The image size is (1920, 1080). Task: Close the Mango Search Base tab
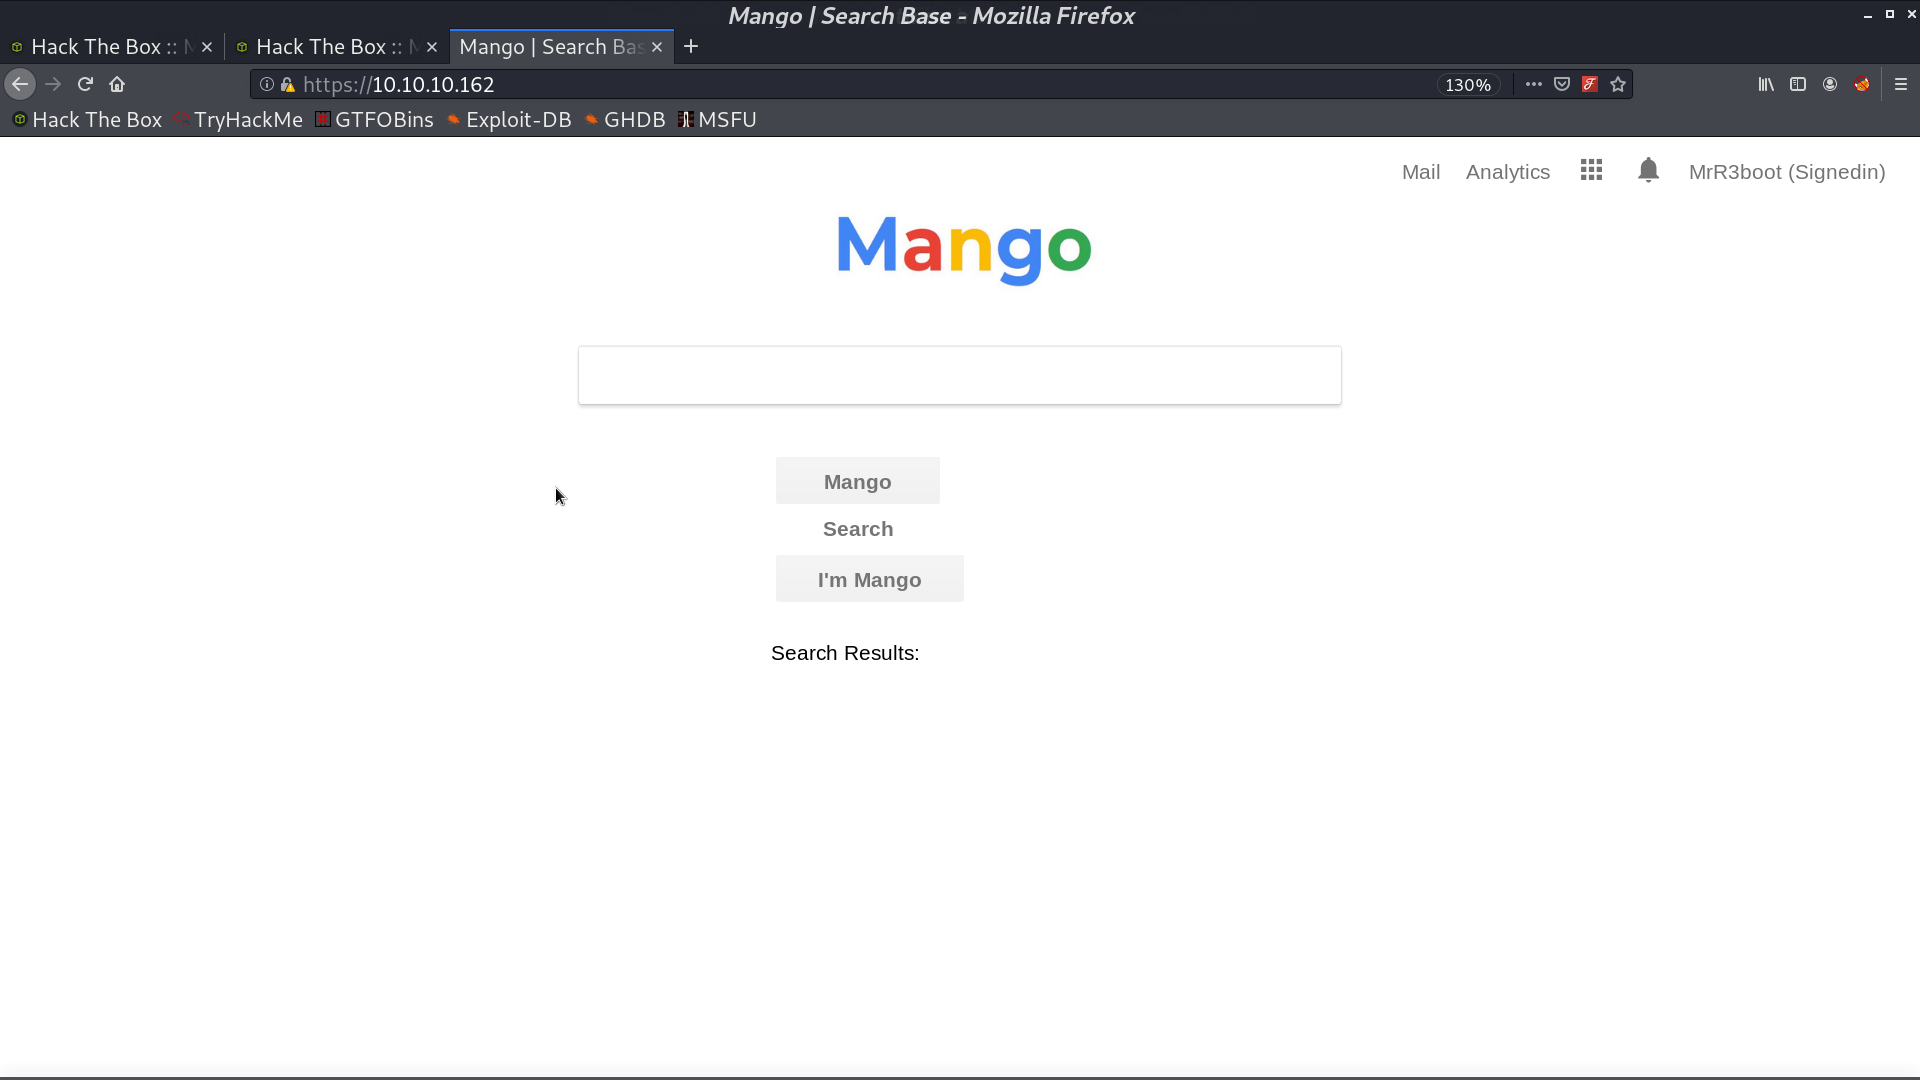[x=657, y=47]
